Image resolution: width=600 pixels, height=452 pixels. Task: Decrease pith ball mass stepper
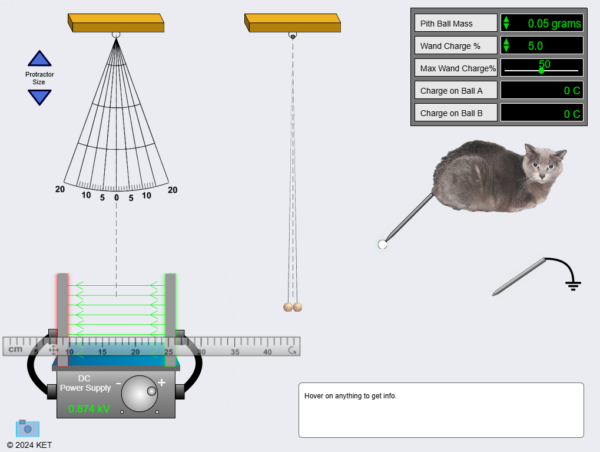pyautogui.click(x=506, y=27)
